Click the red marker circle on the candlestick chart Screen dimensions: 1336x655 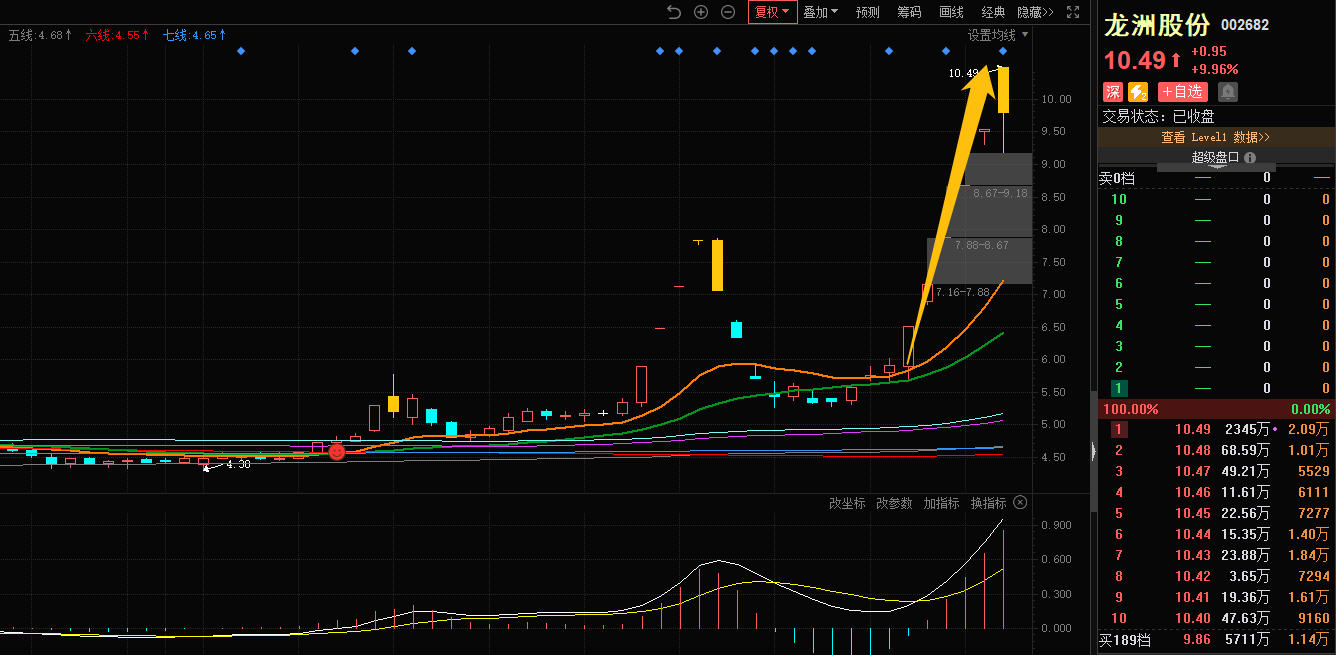(337, 452)
